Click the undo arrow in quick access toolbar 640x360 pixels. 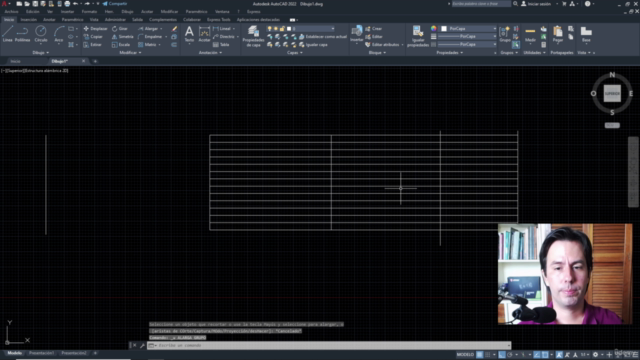[76, 4]
